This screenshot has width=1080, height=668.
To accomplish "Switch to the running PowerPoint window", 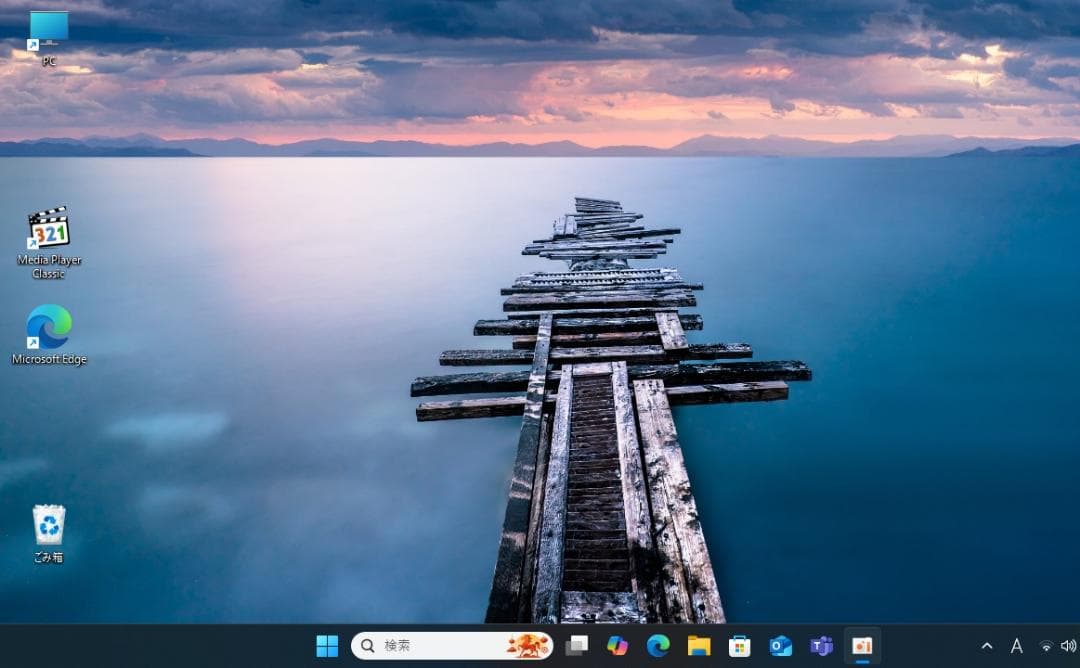I will (x=862, y=647).
